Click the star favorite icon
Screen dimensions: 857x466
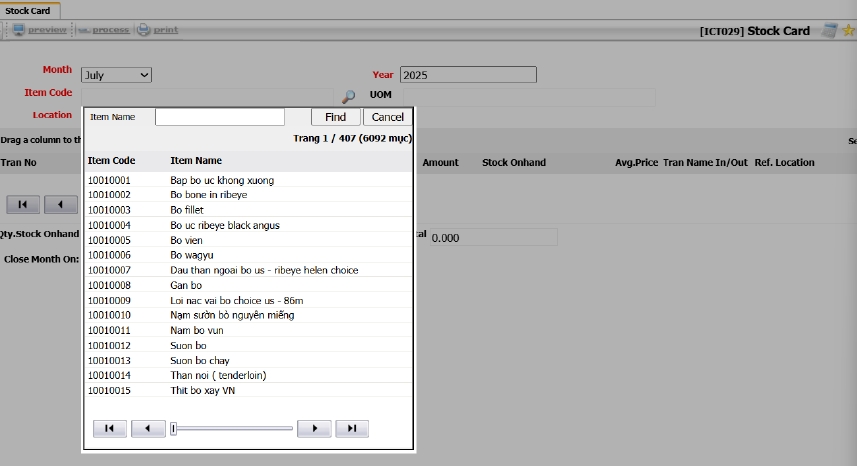click(848, 31)
